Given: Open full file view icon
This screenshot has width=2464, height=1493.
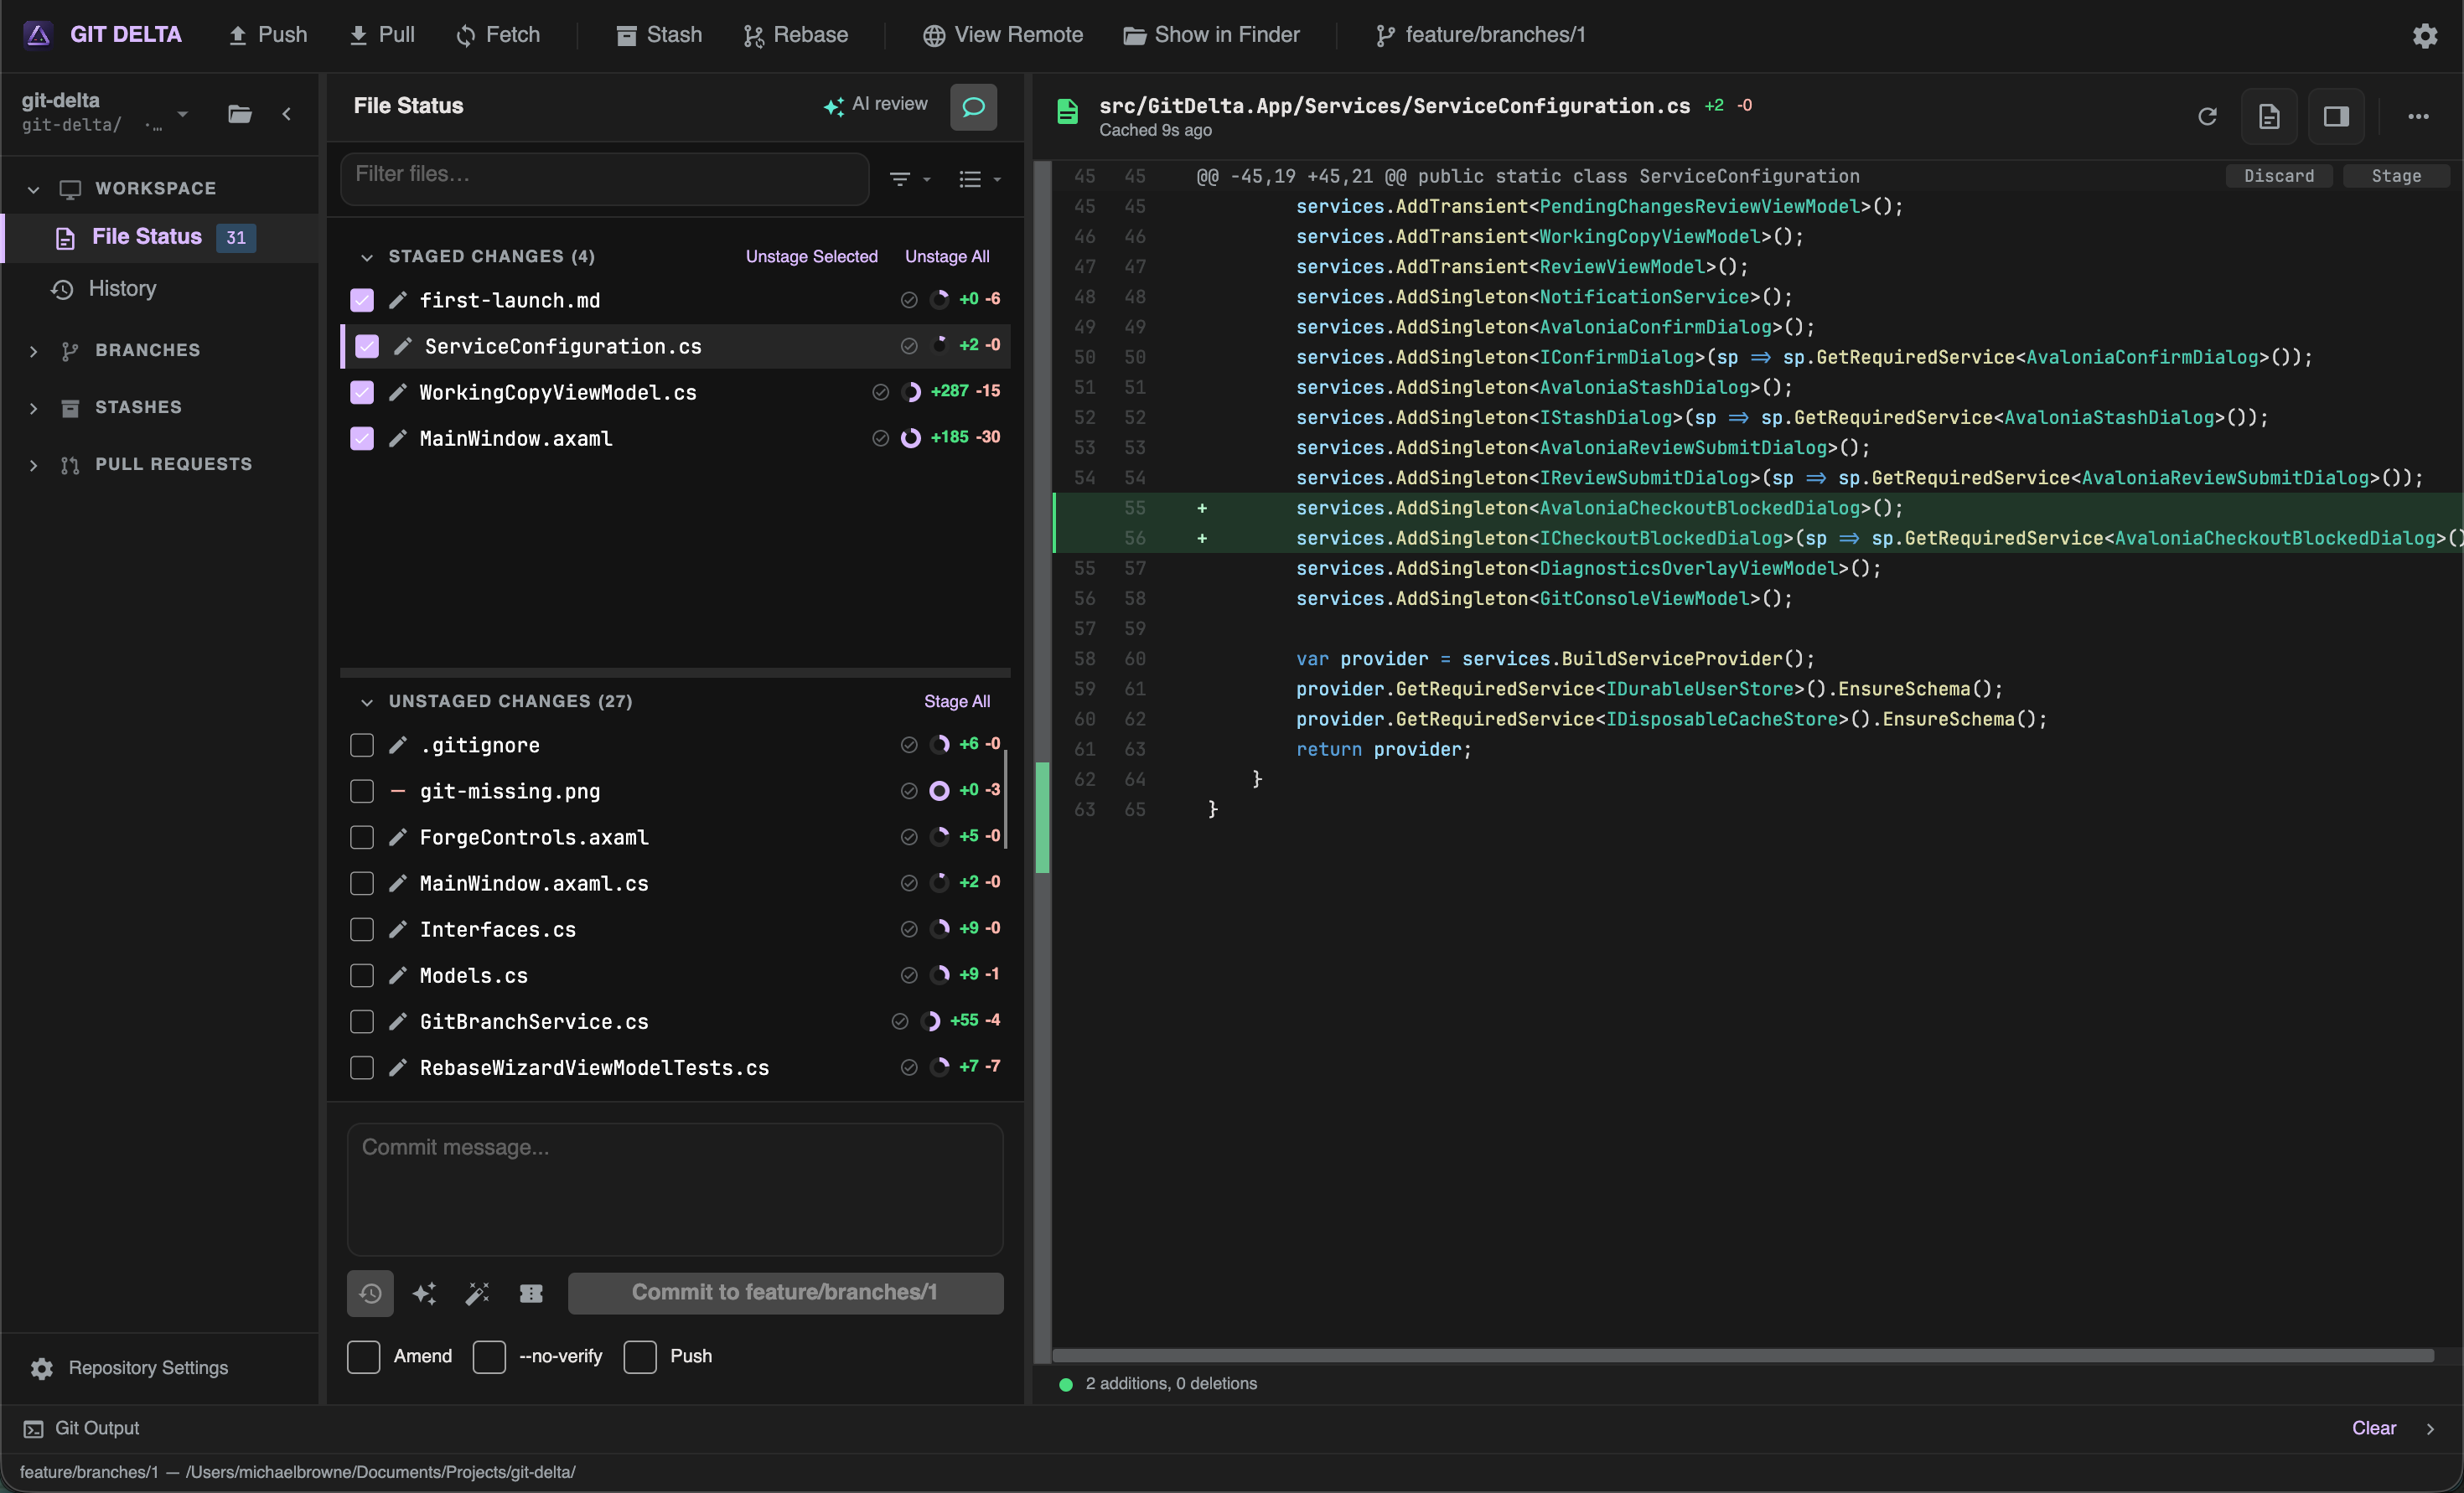Looking at the screenshot, I should 2269,116.
